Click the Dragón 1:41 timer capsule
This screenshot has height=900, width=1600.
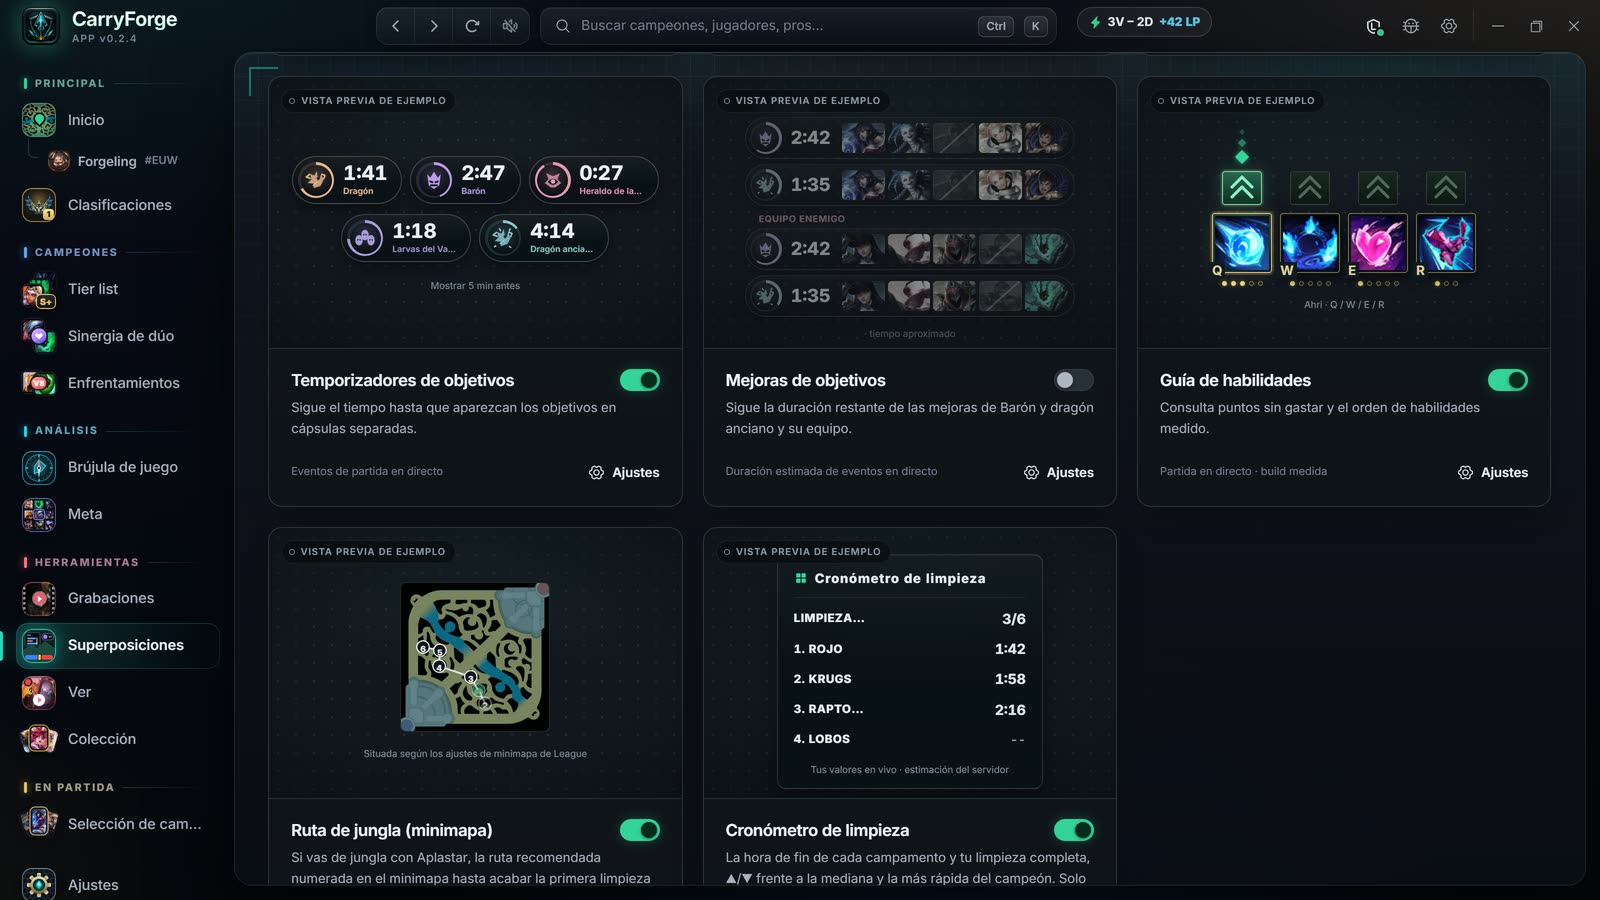347,180
